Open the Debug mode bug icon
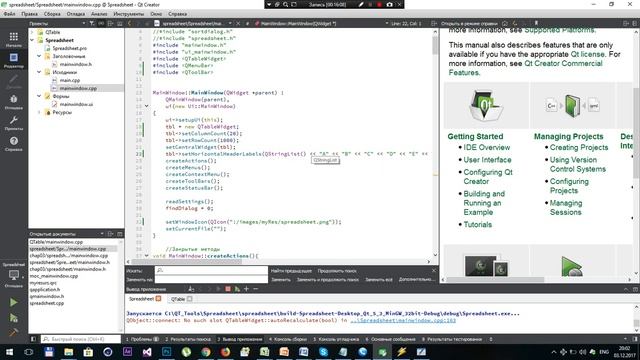The image size is (640, 360). [13, 99]
